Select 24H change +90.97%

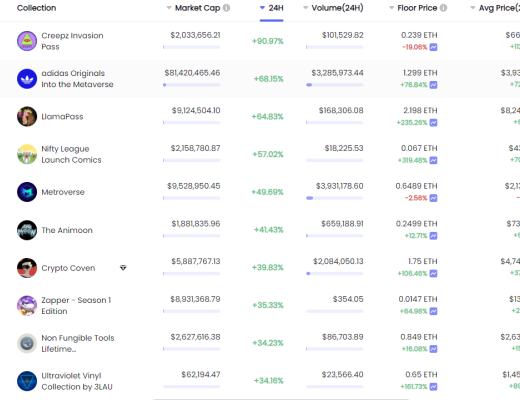[268, 41]
